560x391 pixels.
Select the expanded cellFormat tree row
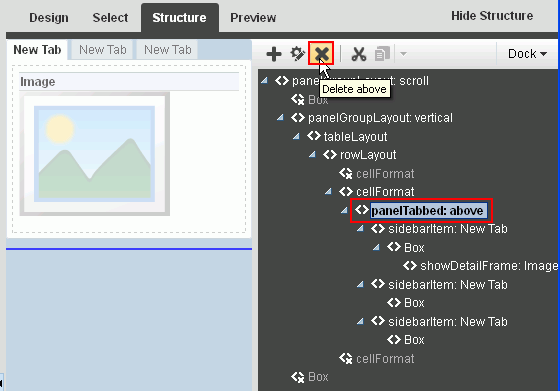(385, 192)
